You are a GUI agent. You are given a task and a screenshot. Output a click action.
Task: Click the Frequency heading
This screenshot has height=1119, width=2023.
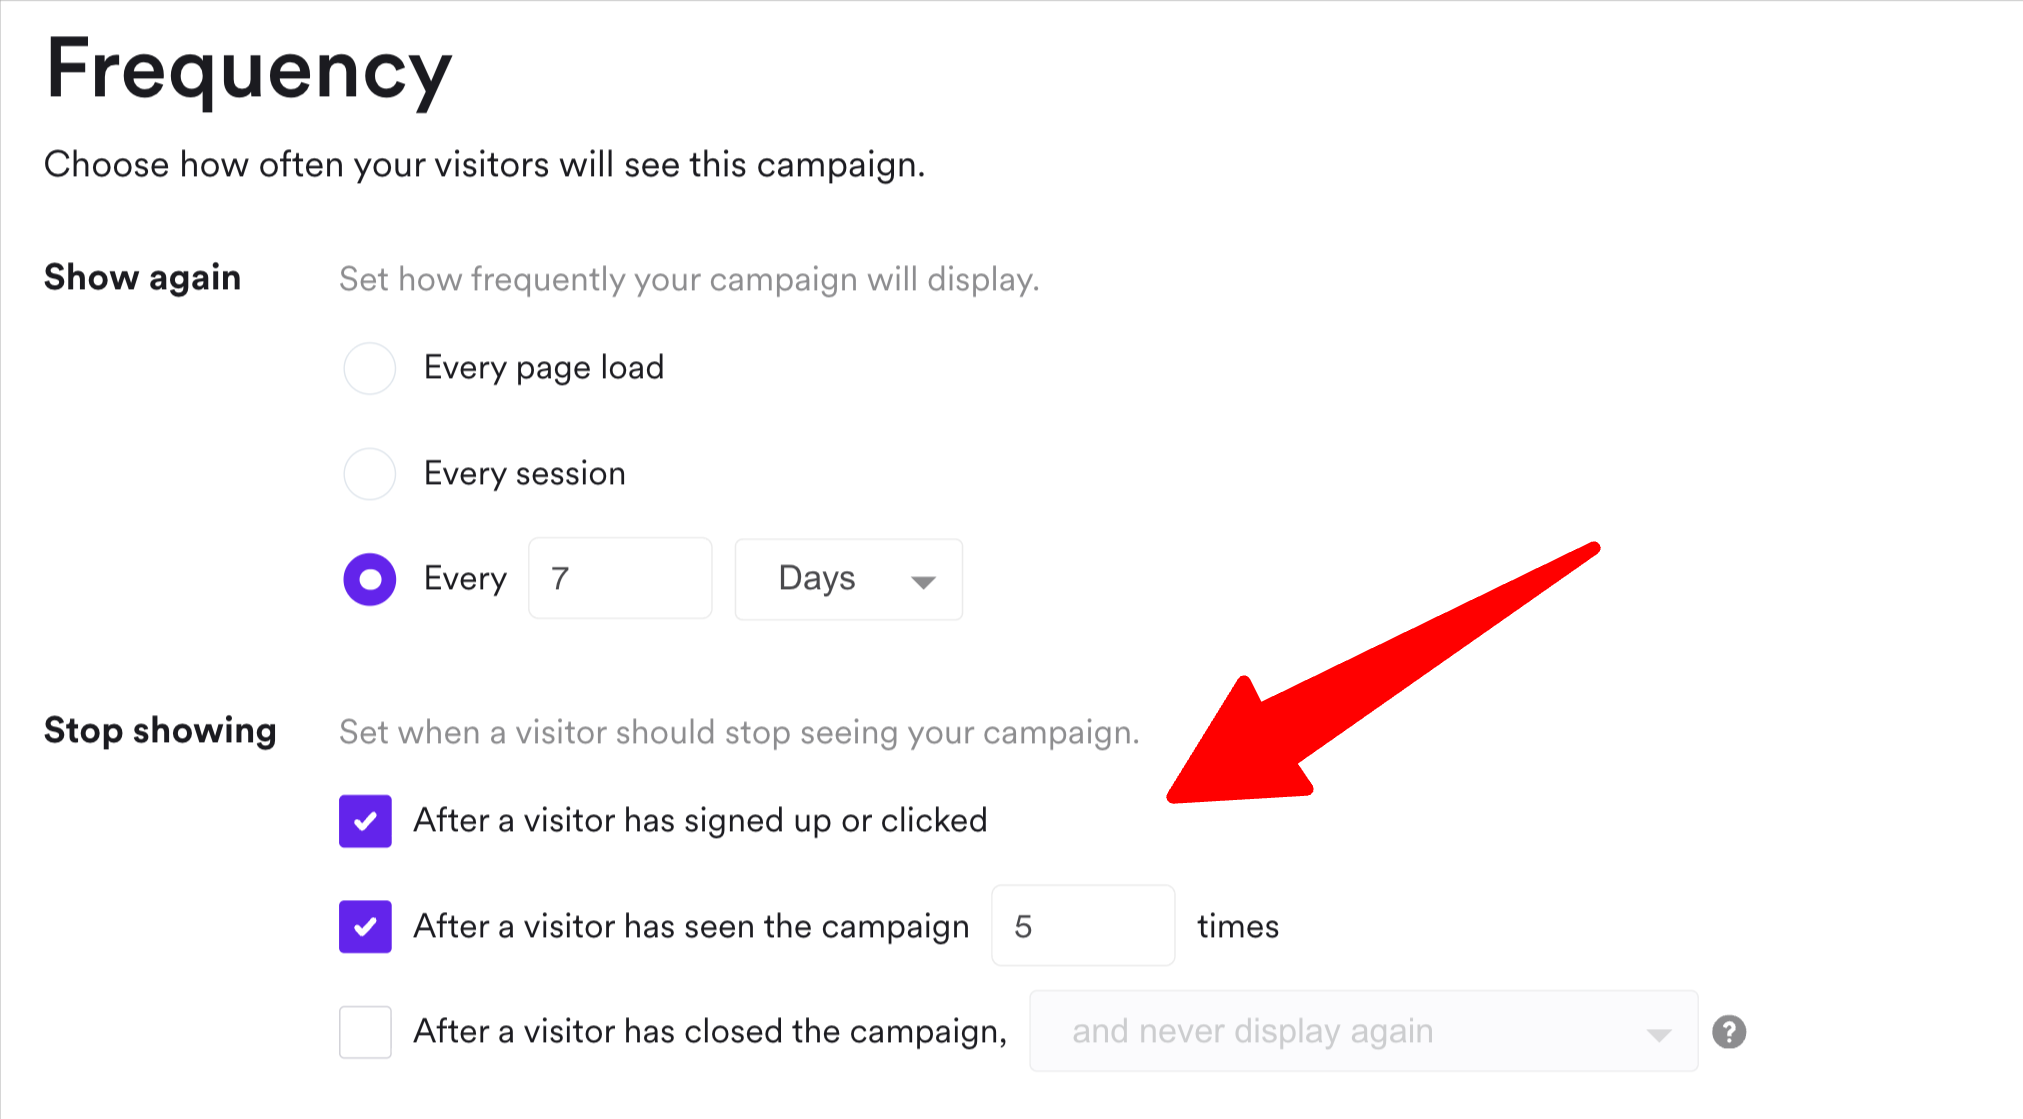pos(249,71)
